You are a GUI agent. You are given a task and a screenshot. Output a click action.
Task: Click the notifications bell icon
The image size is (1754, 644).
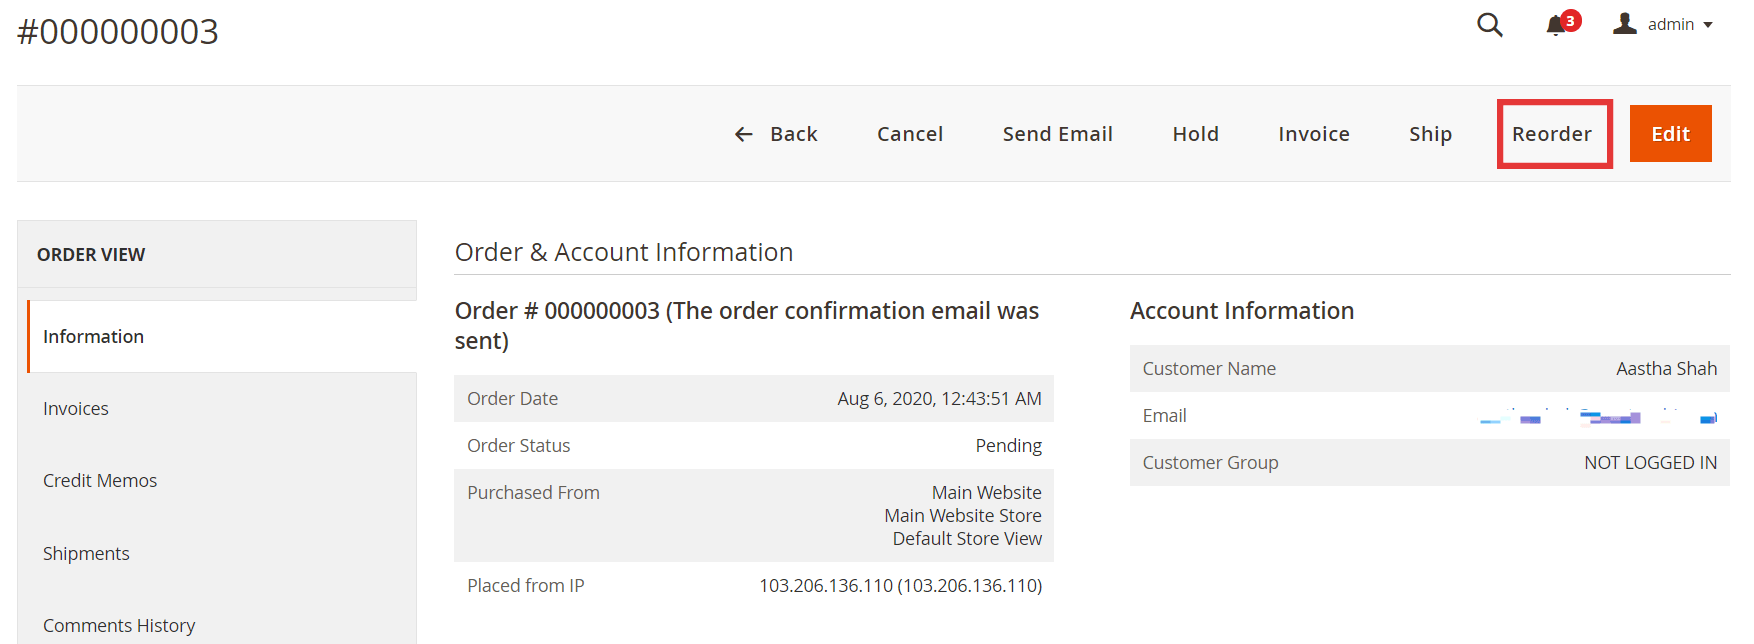[x=1556, y=27]
